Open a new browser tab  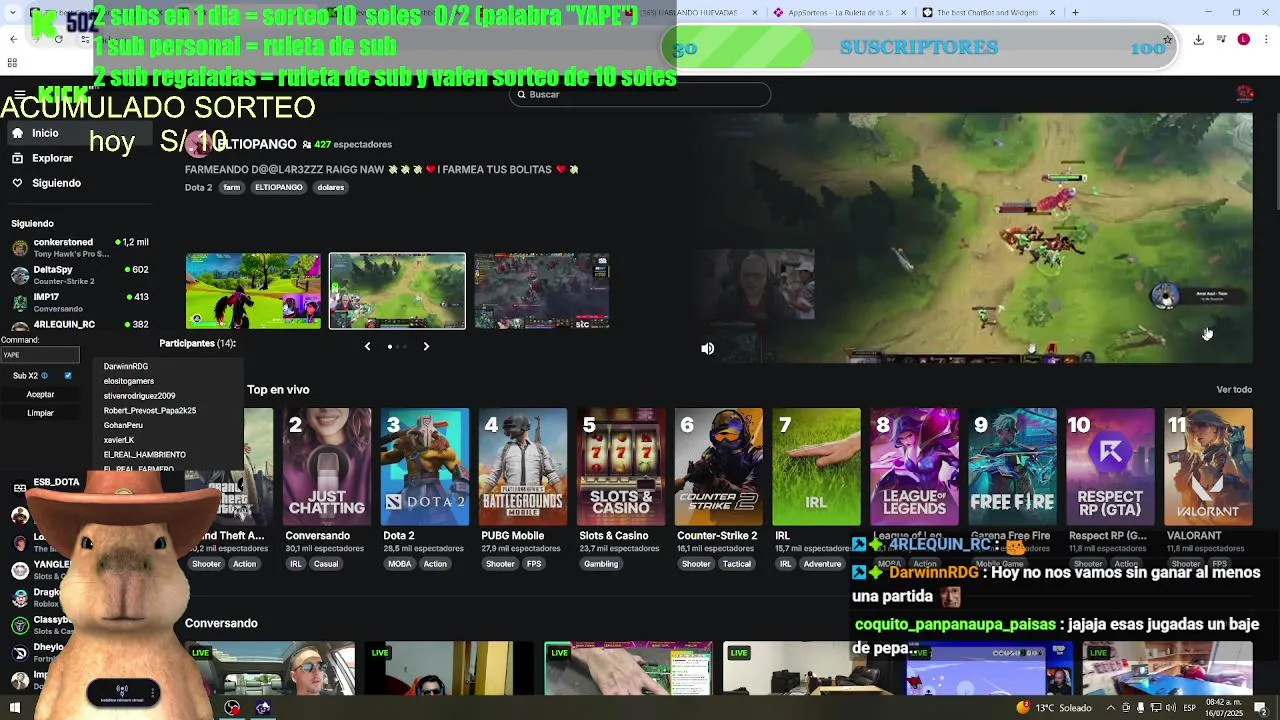[x=1075, y=13]
